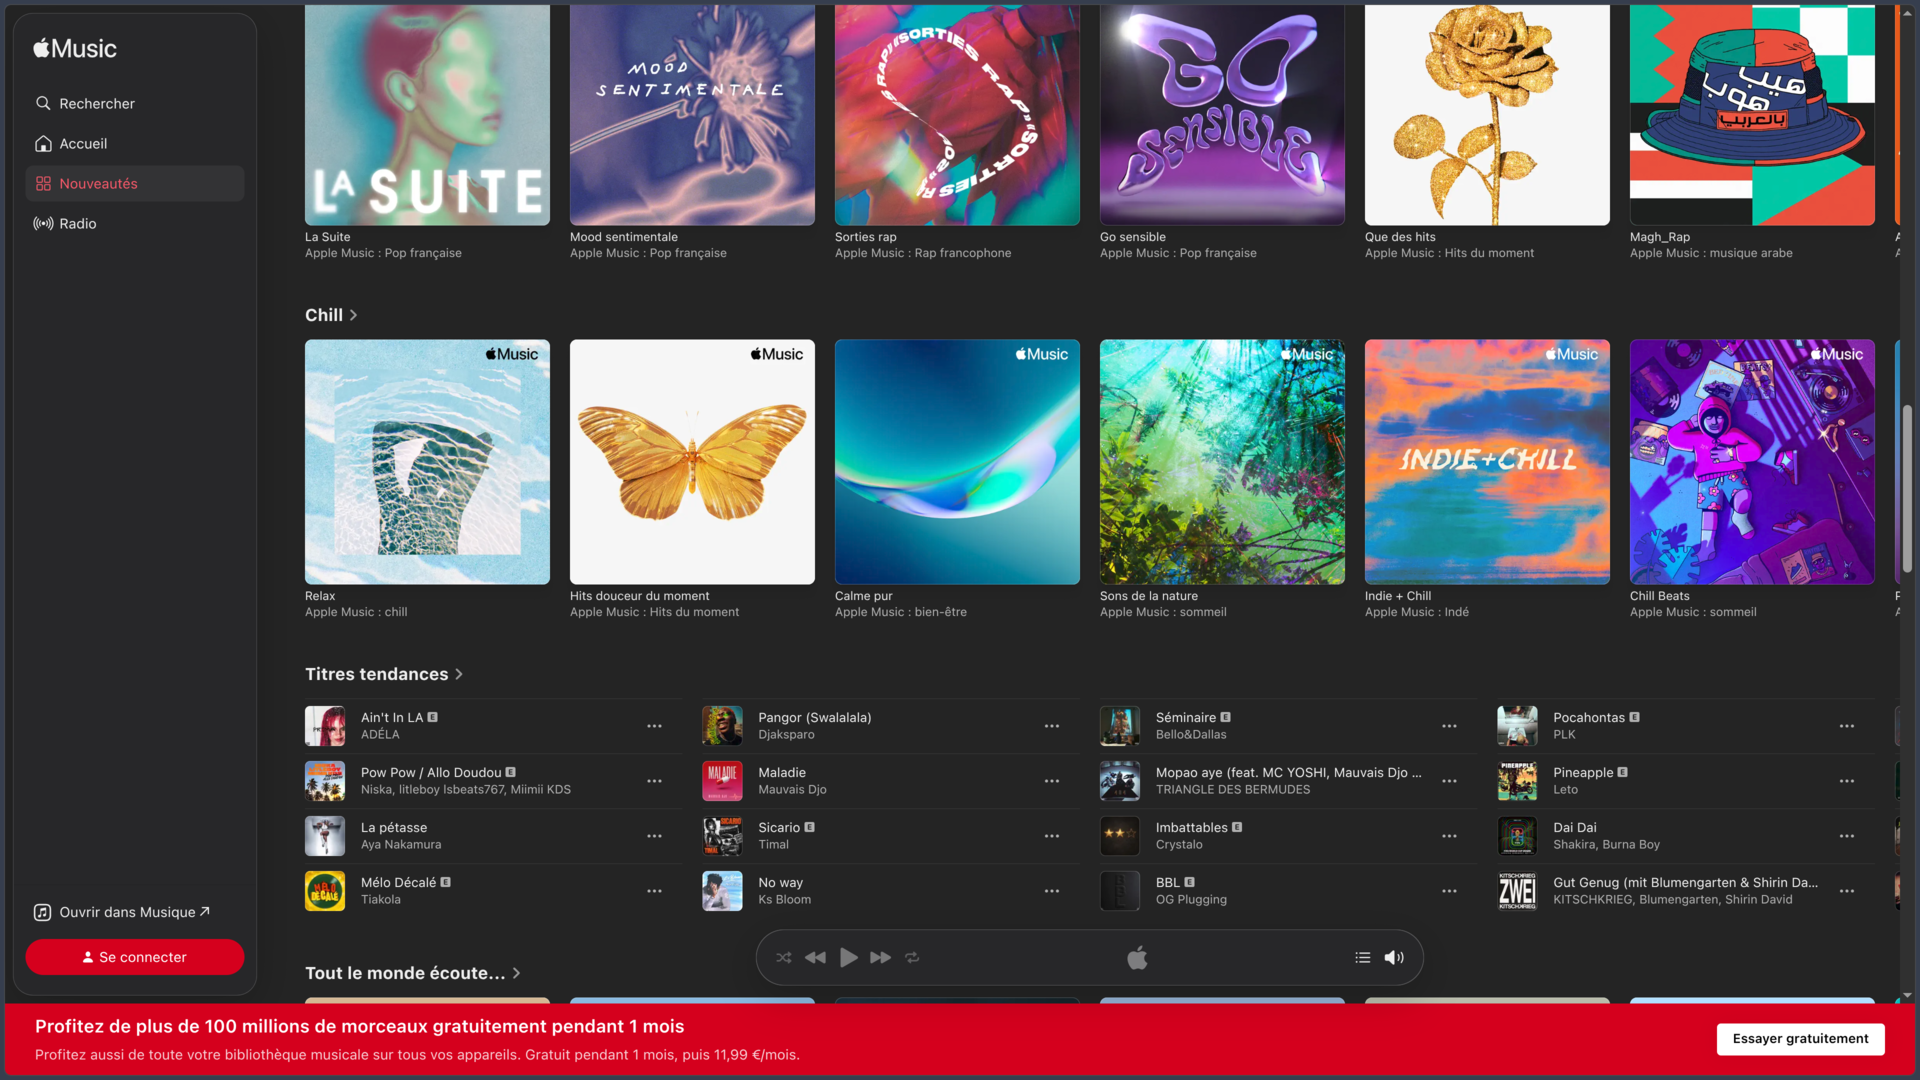Open more options for Ain't In LA
1920x1080 pixels.
[654, 726]
